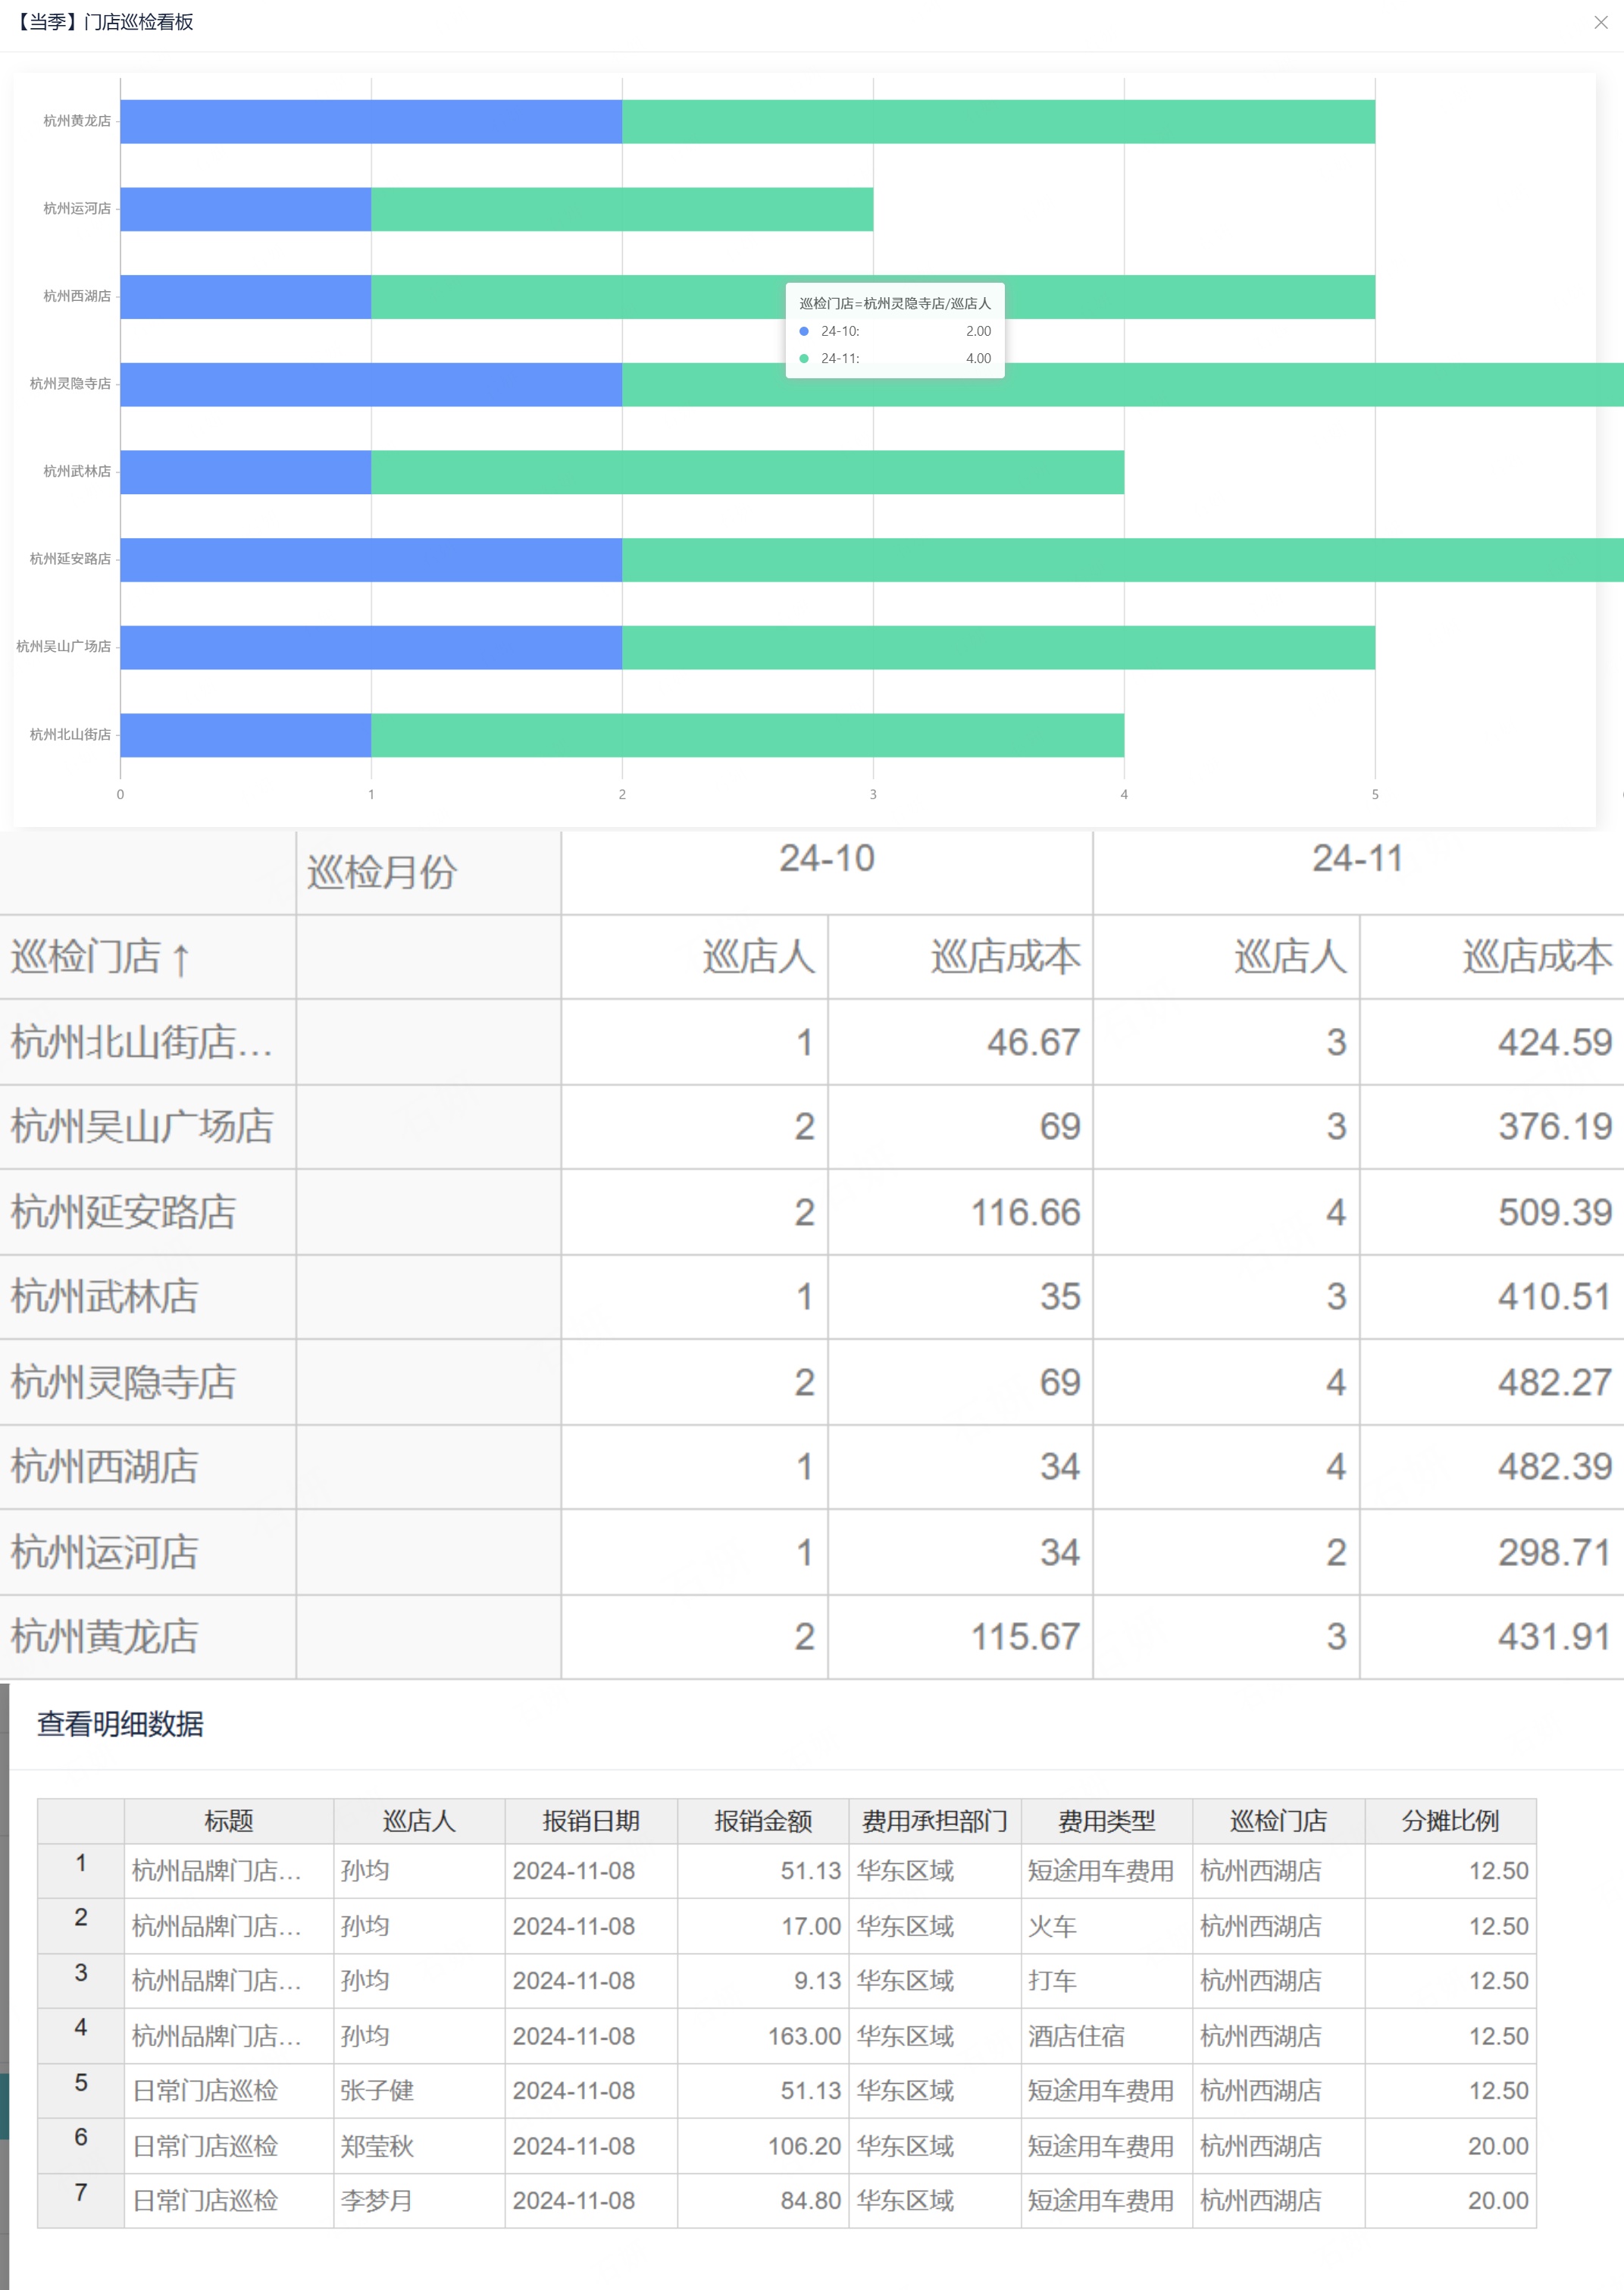
Task: Click the blue 24-10 bar for 杭州黄龙店
Action: [x=371, y=121]
